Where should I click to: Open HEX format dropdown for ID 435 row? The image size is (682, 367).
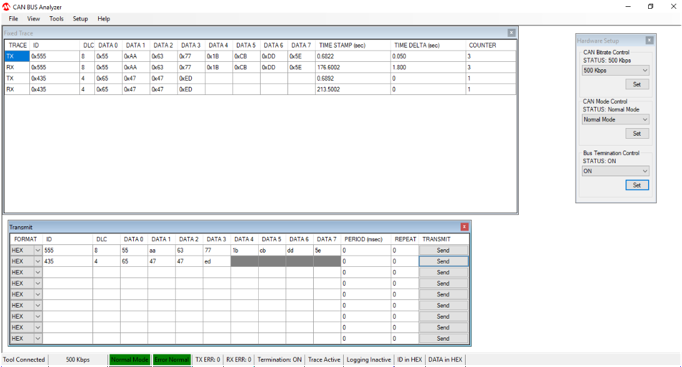point(38,261)
